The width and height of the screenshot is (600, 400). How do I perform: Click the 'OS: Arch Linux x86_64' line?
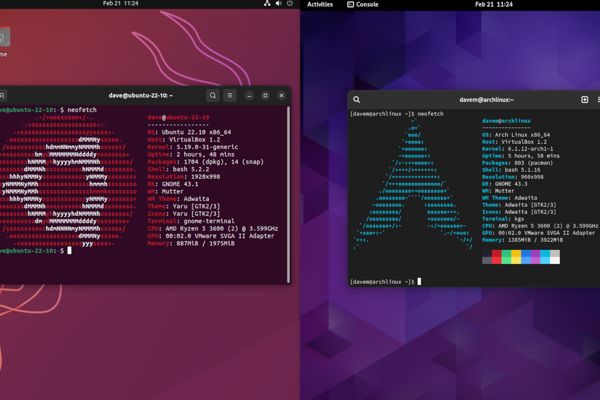pos(516,135)
